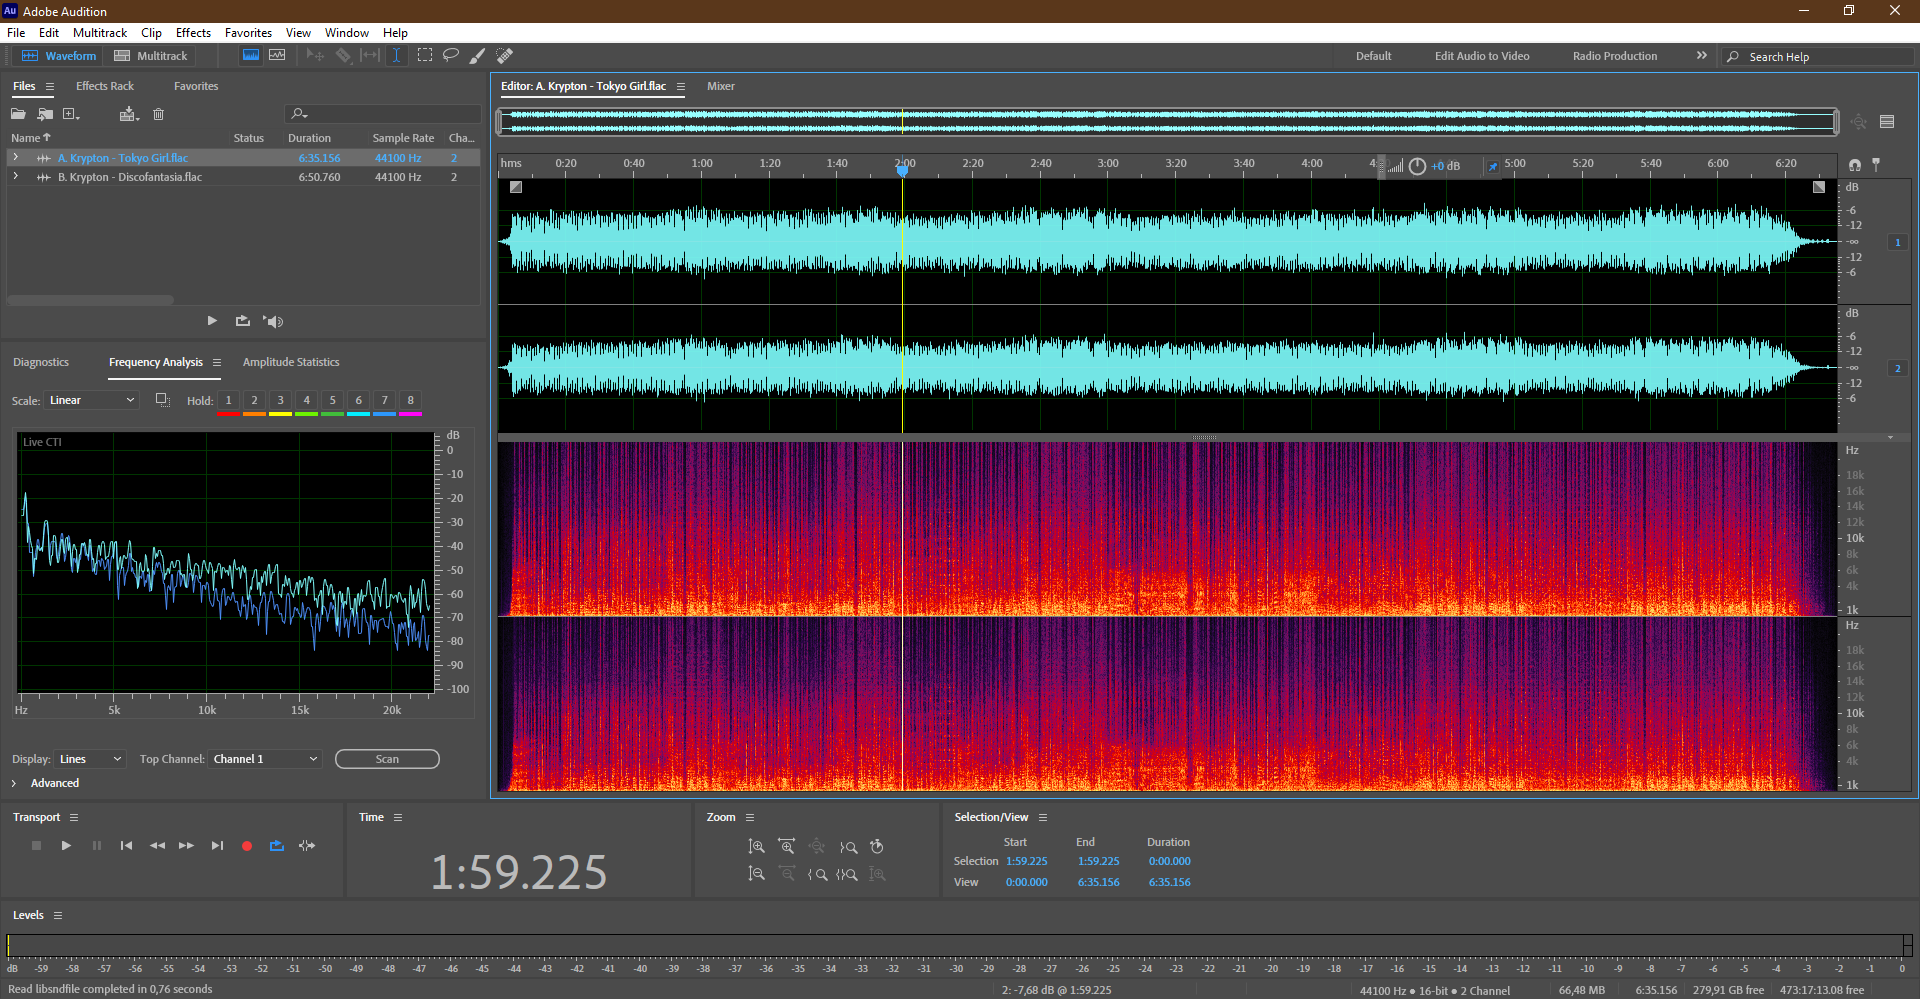The width and height of the screenshot is (1920, 999).
Task: Switch to the Diagnostics tab
Action: (41, 362)
